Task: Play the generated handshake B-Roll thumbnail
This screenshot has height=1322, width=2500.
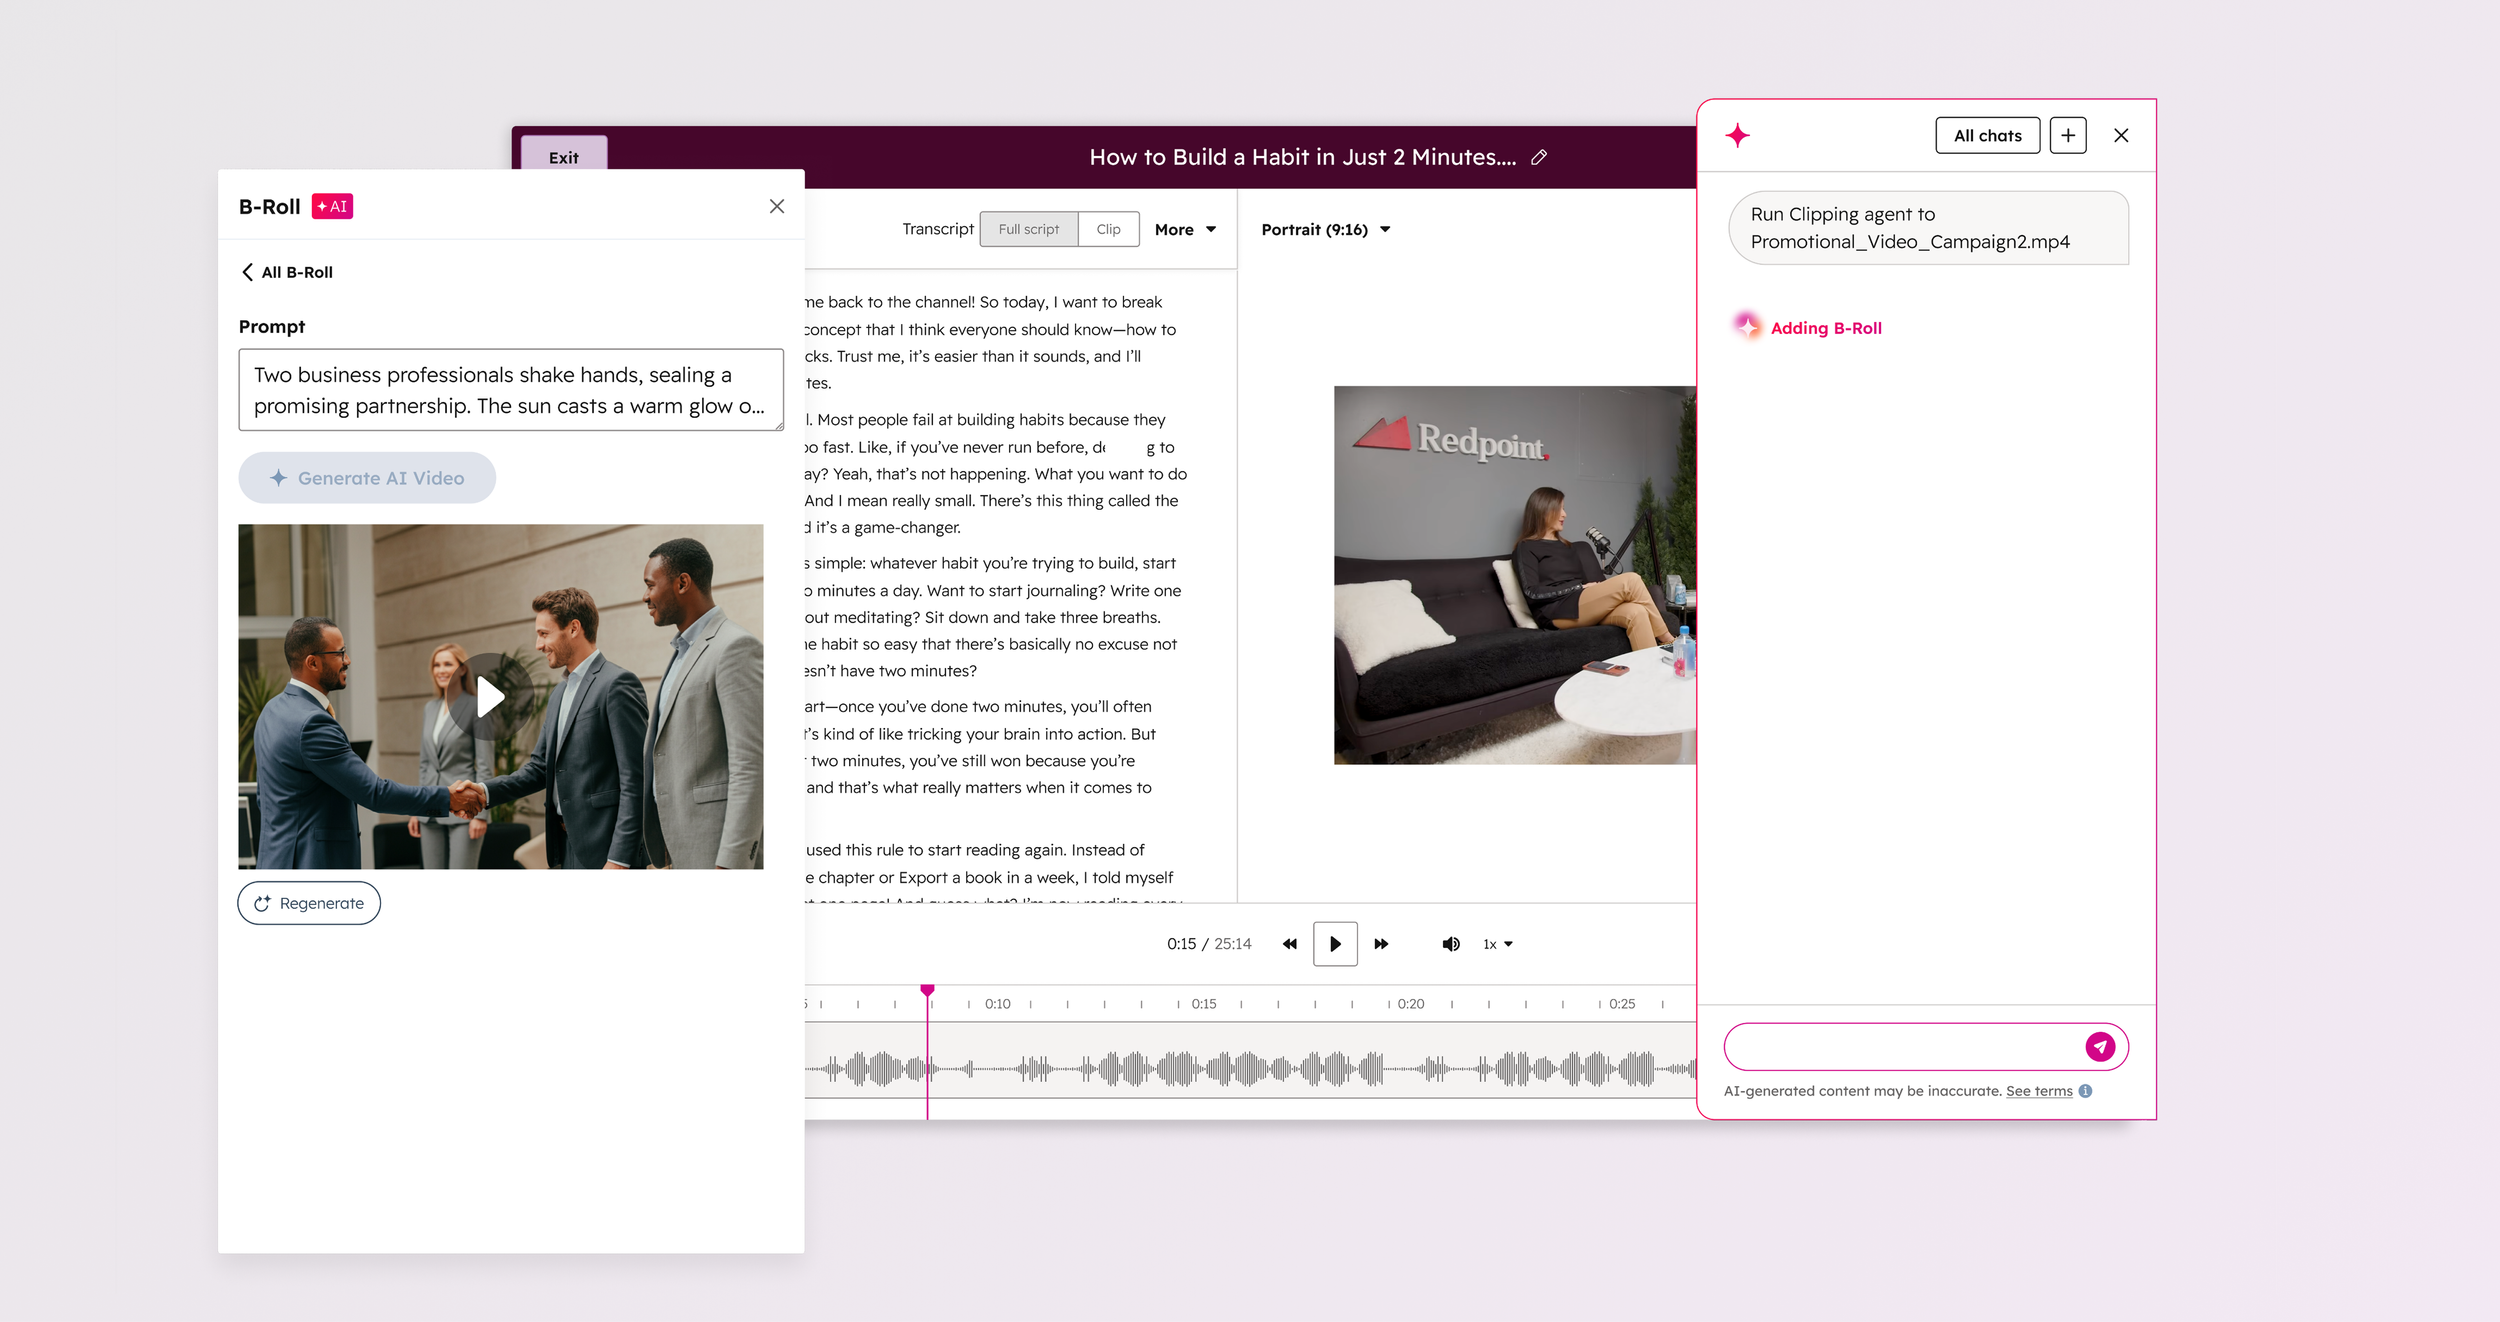Action: (489, 697)
